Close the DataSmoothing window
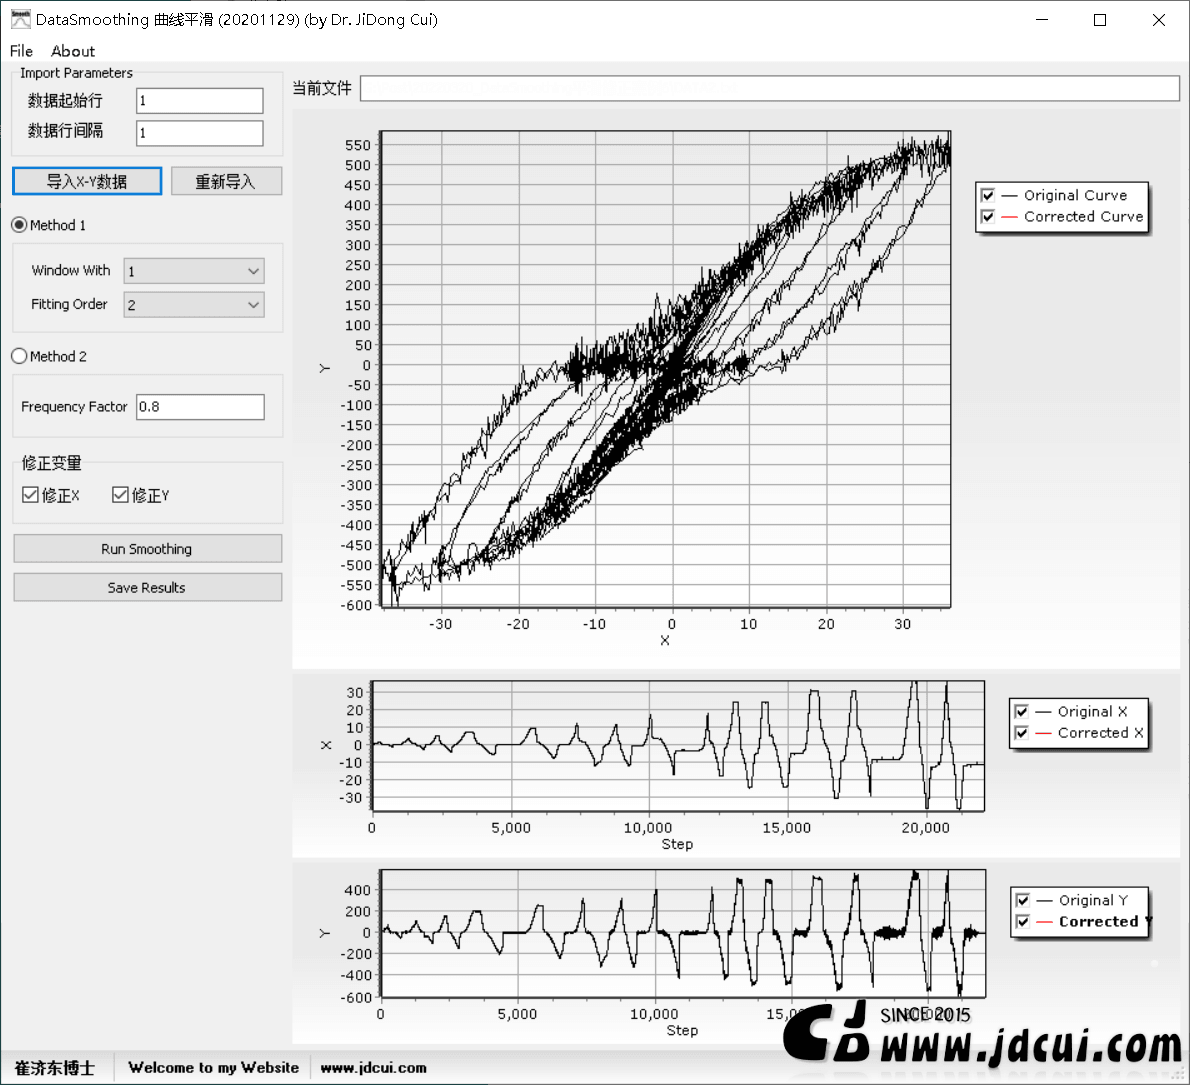Screen dimensions: 1190x1085 tap(1158, 20)
